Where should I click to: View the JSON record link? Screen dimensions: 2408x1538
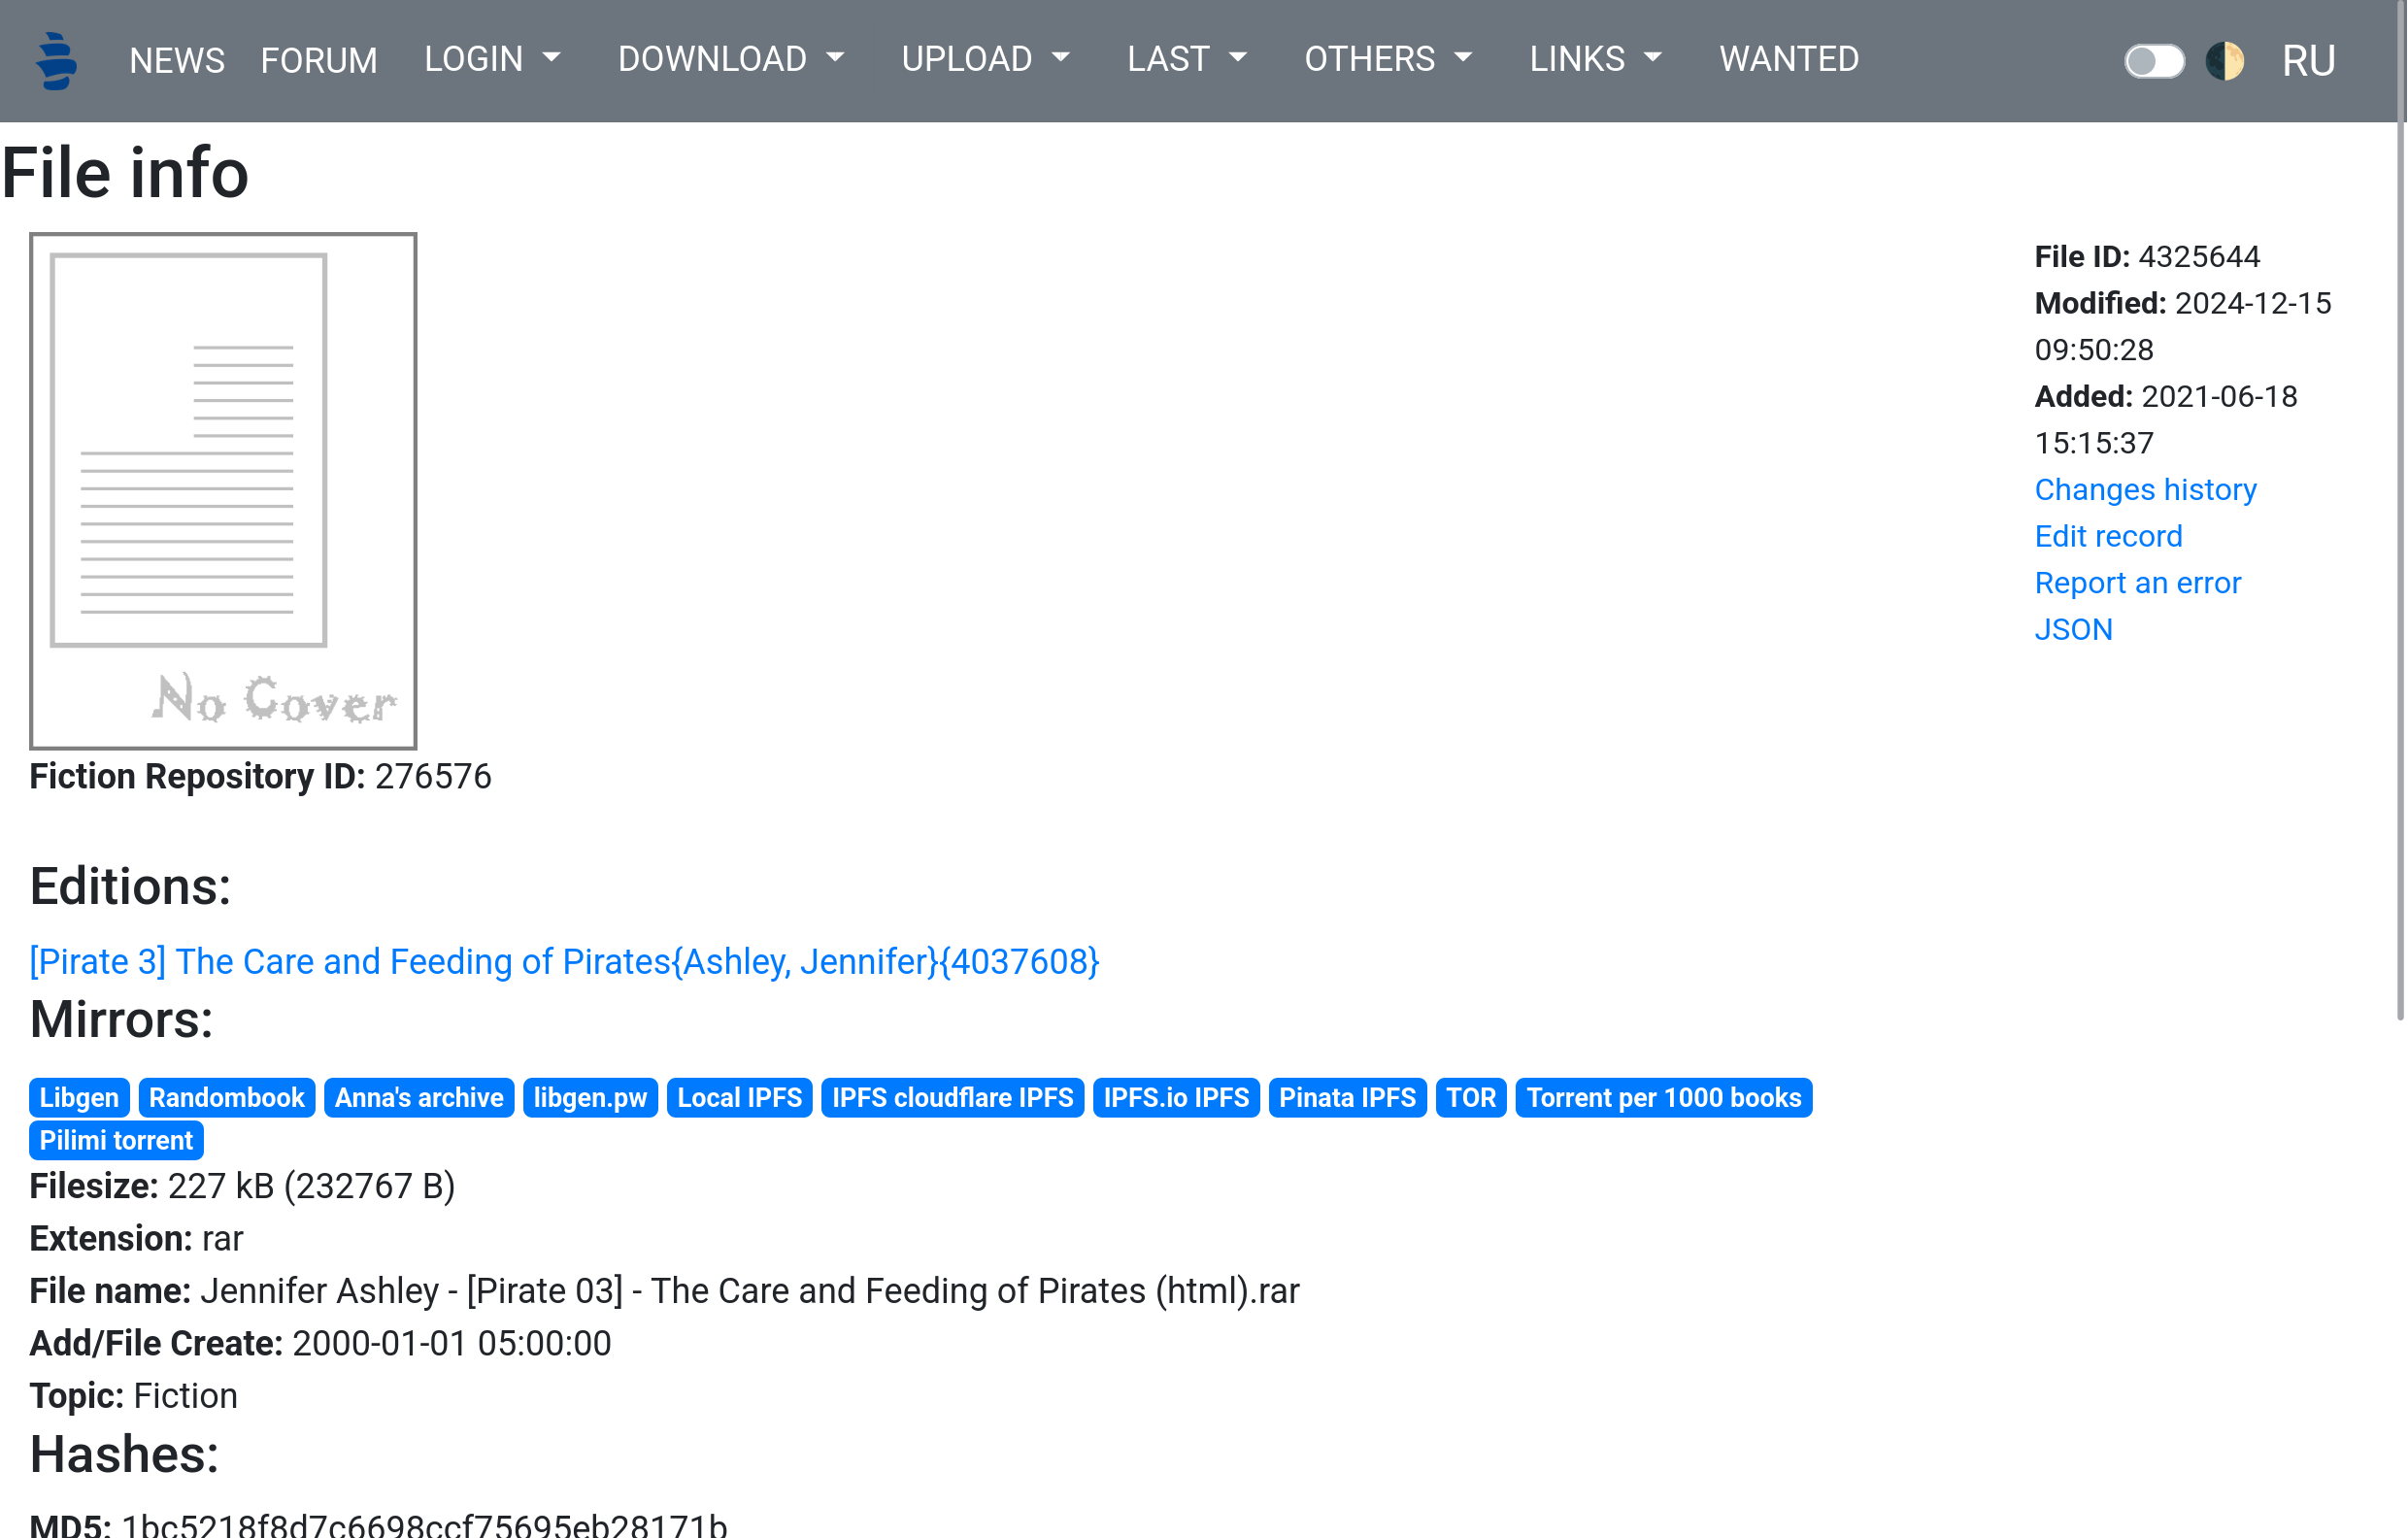2073,630
